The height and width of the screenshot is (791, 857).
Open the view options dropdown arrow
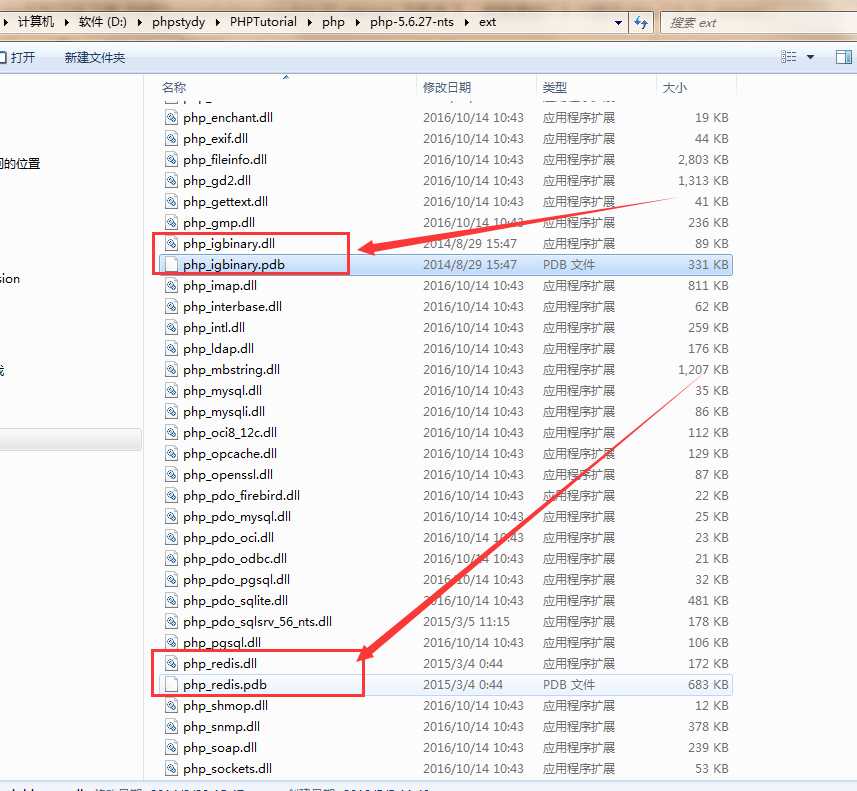click(x=810, y=57)
